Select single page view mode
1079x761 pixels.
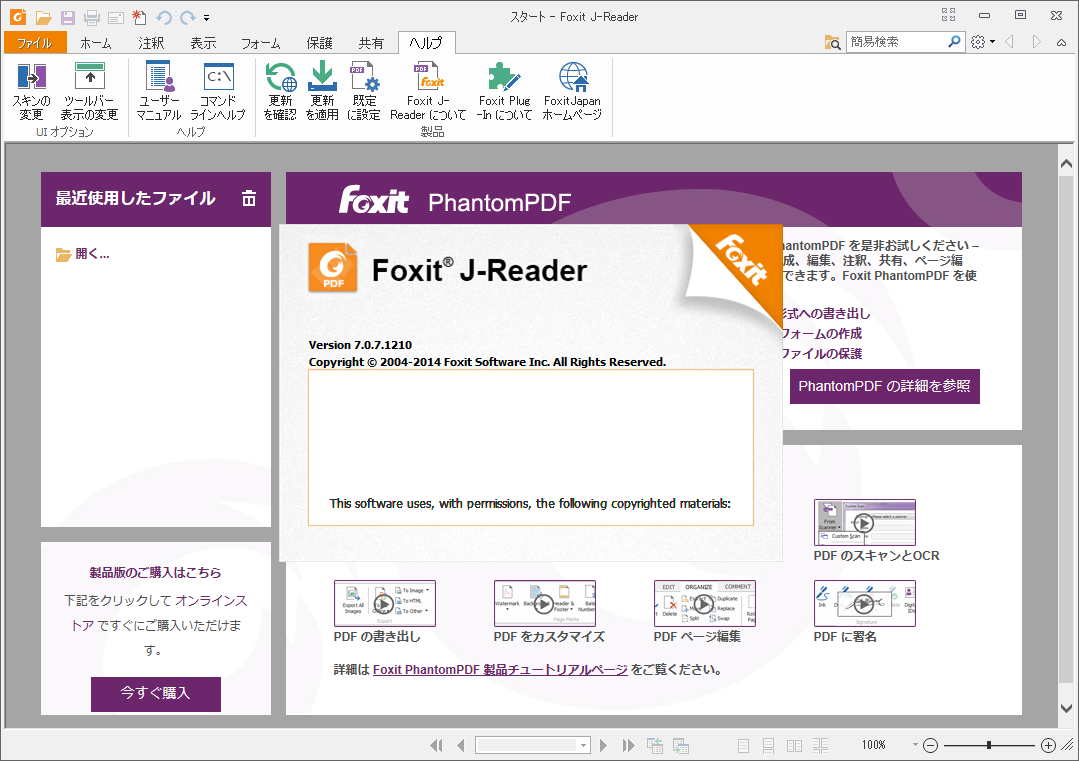(742, 745)
